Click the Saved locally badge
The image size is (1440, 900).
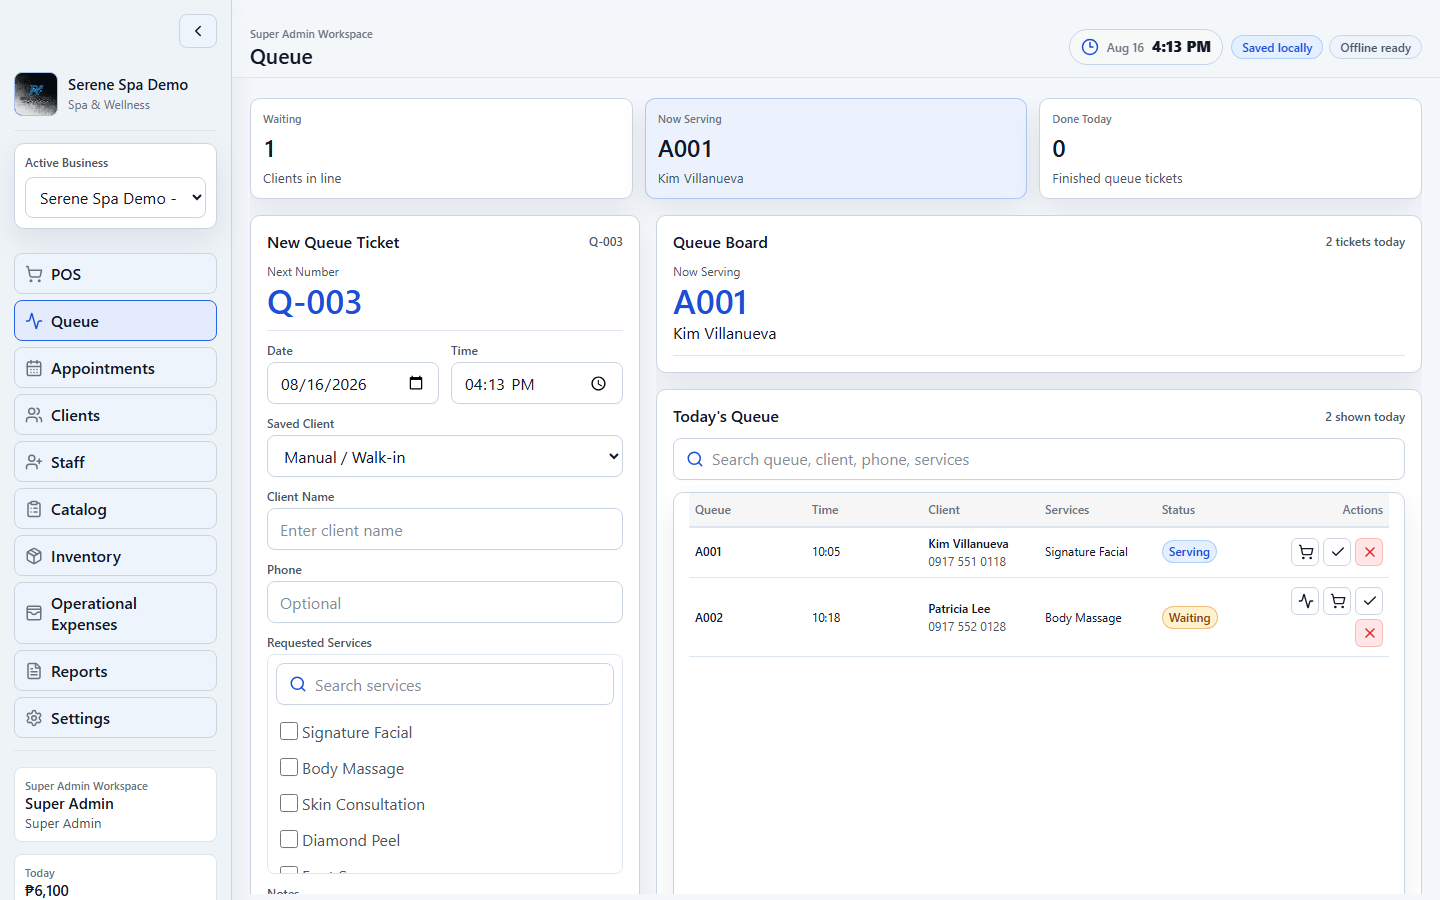pos(1277,47)
